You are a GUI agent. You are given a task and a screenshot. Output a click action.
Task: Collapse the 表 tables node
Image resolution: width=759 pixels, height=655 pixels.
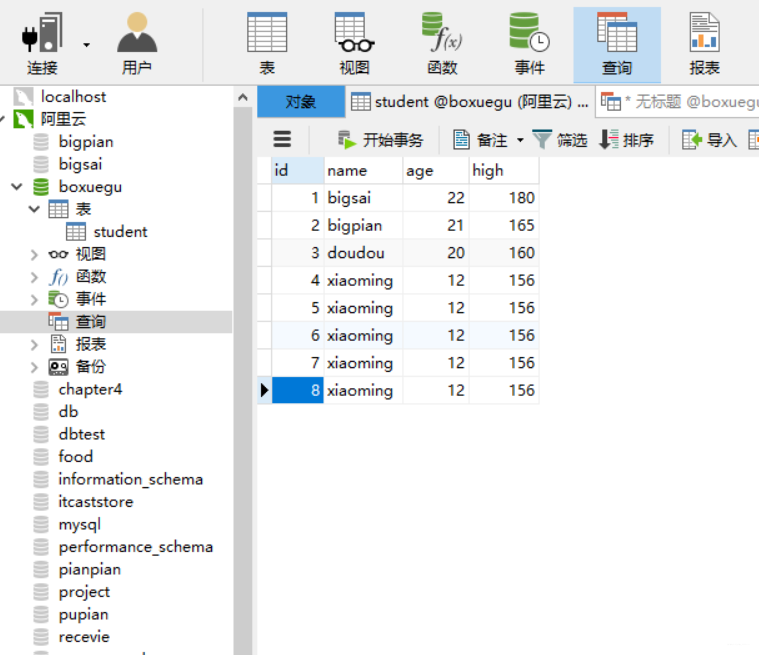point(34,209)
